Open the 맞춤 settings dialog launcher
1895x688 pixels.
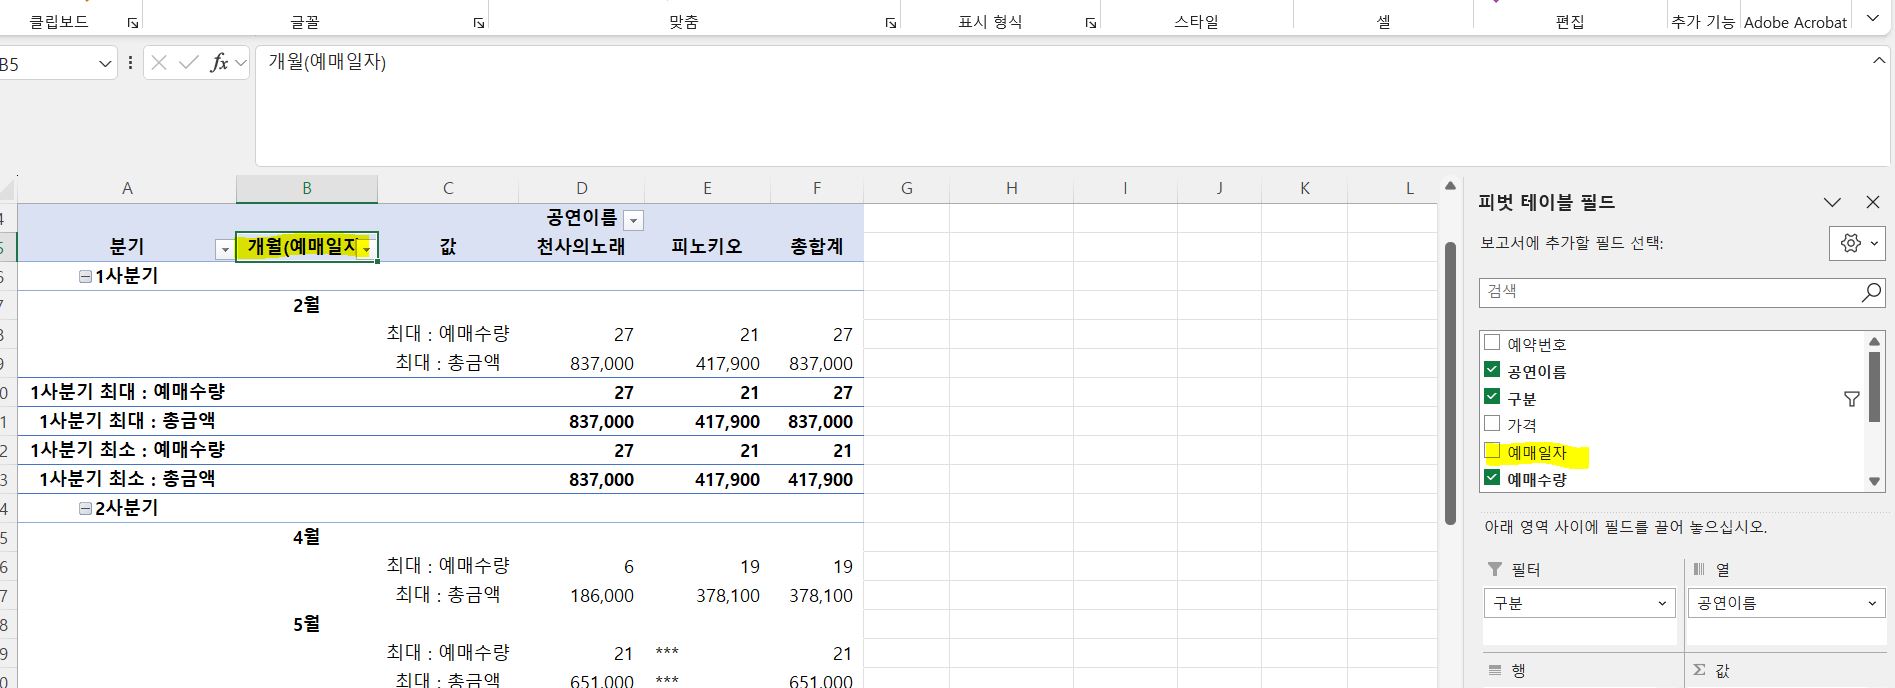[890, 23]
